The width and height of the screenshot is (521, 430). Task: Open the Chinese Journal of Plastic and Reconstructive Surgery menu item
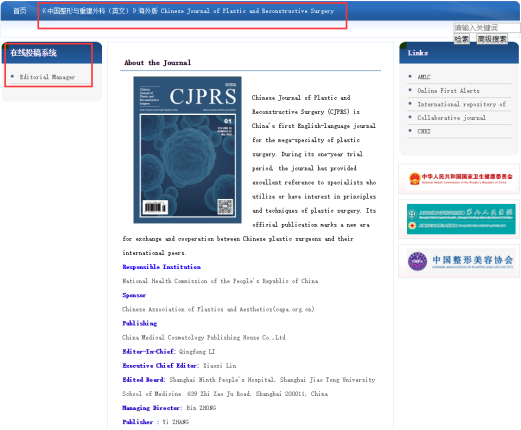(188, 11)
